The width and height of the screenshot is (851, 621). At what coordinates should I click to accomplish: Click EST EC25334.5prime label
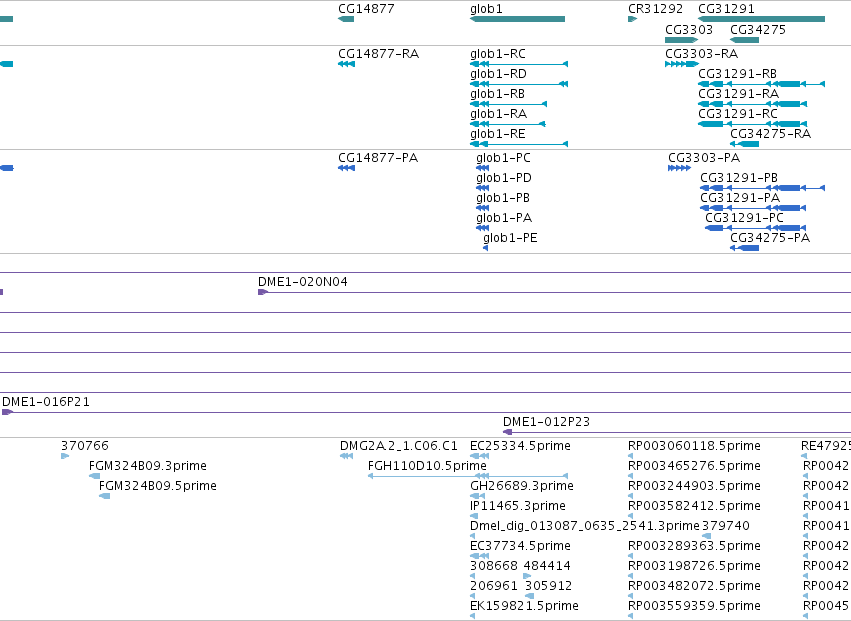pyautogui.click(x=520, y=446)
